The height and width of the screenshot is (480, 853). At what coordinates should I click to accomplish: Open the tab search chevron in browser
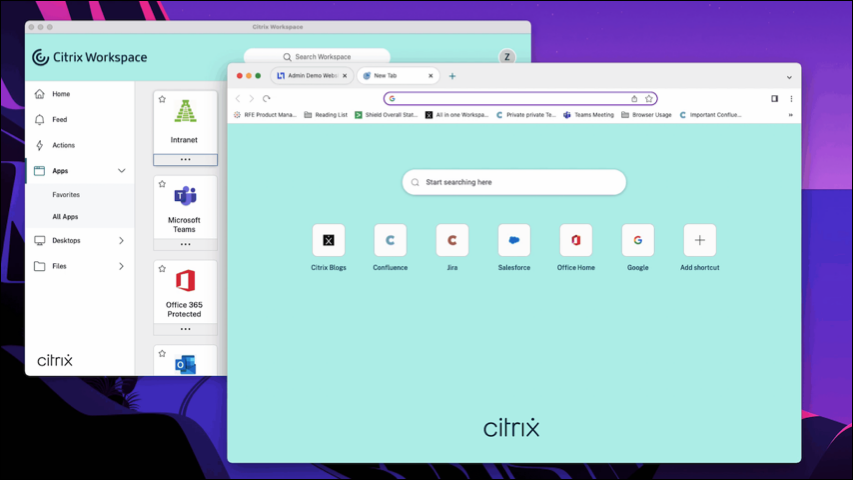[x=789, y=77]
